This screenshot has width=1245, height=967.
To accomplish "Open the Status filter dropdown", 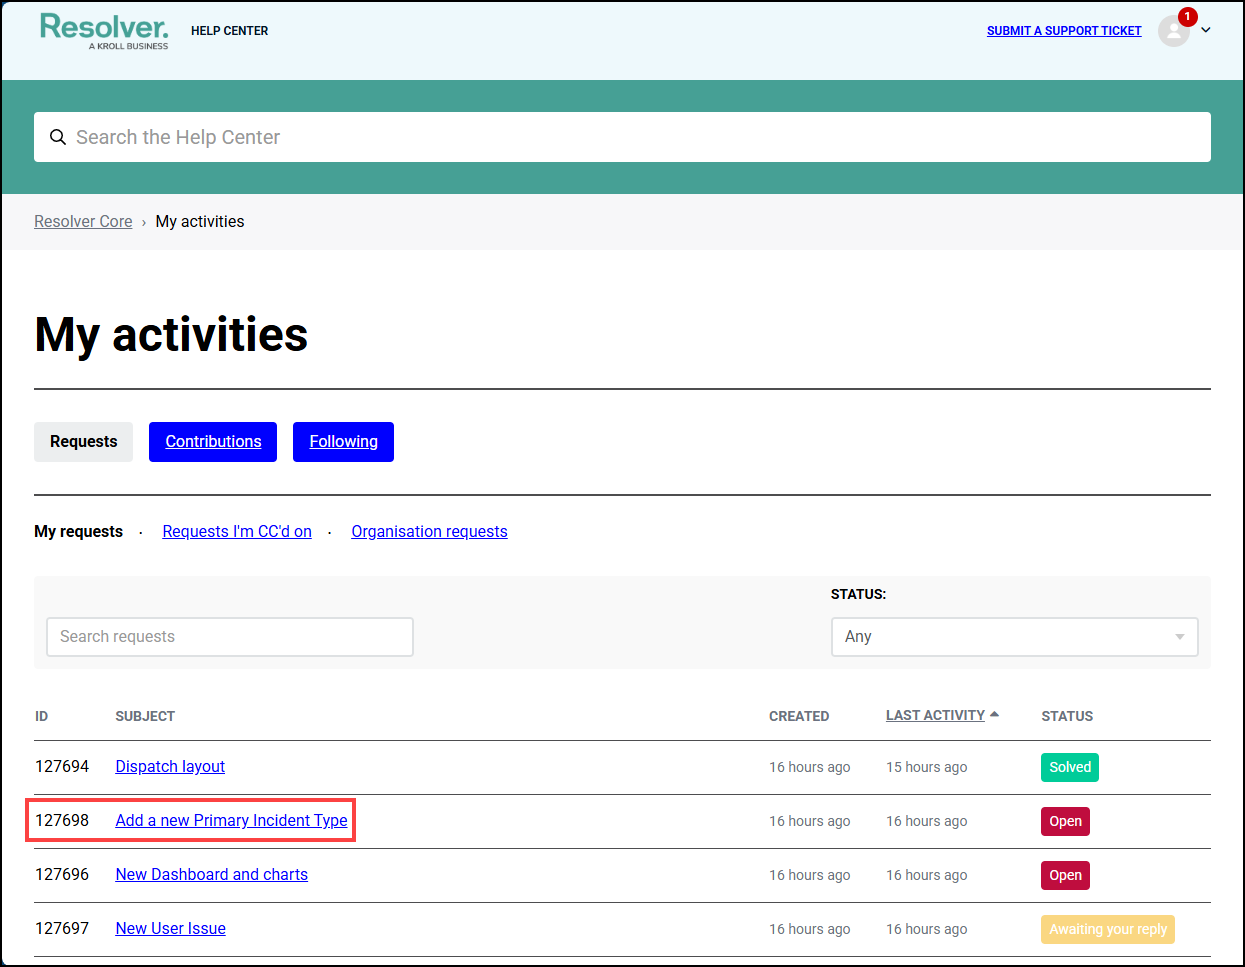I will 1014,637.
